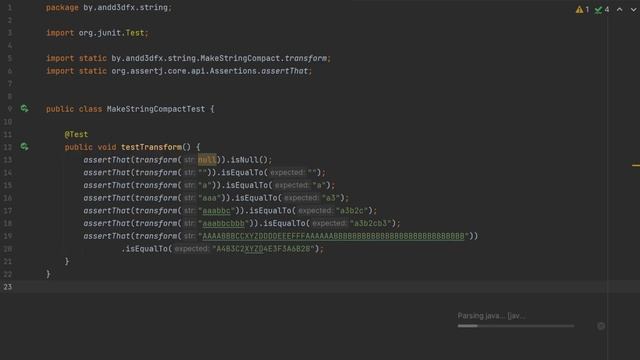Run testTransform method gutter icon
The width and height of the screenshot is (640, 360).
point(24,147)
